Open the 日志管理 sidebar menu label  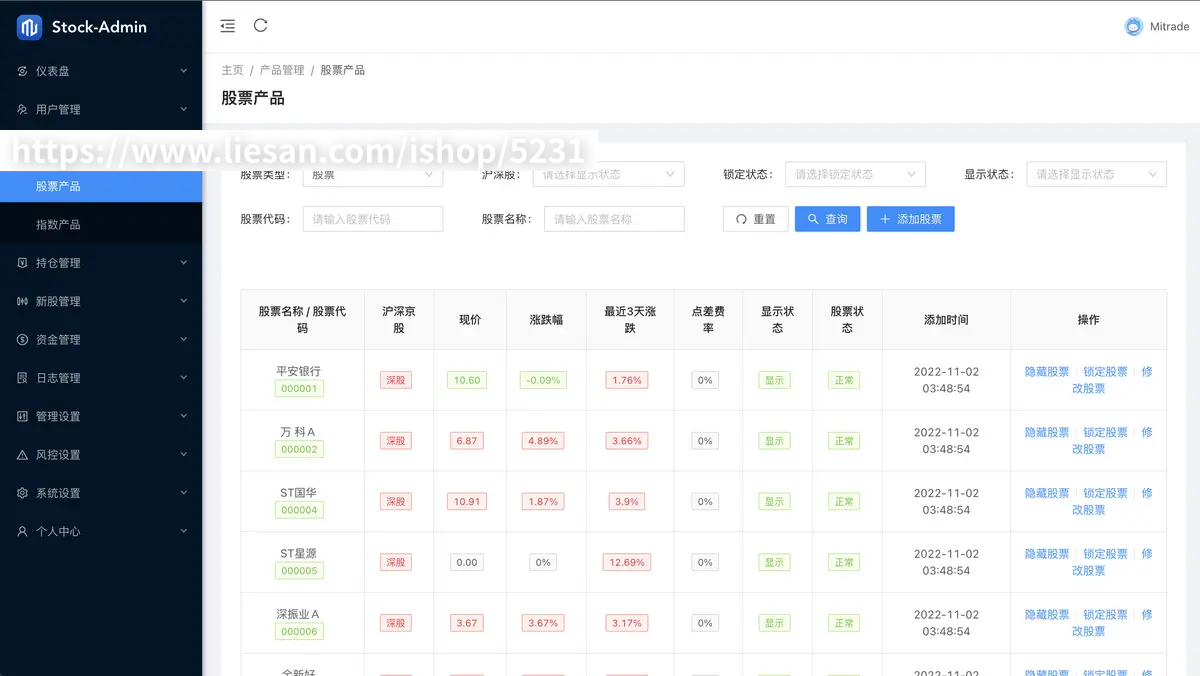click(58, 378)
